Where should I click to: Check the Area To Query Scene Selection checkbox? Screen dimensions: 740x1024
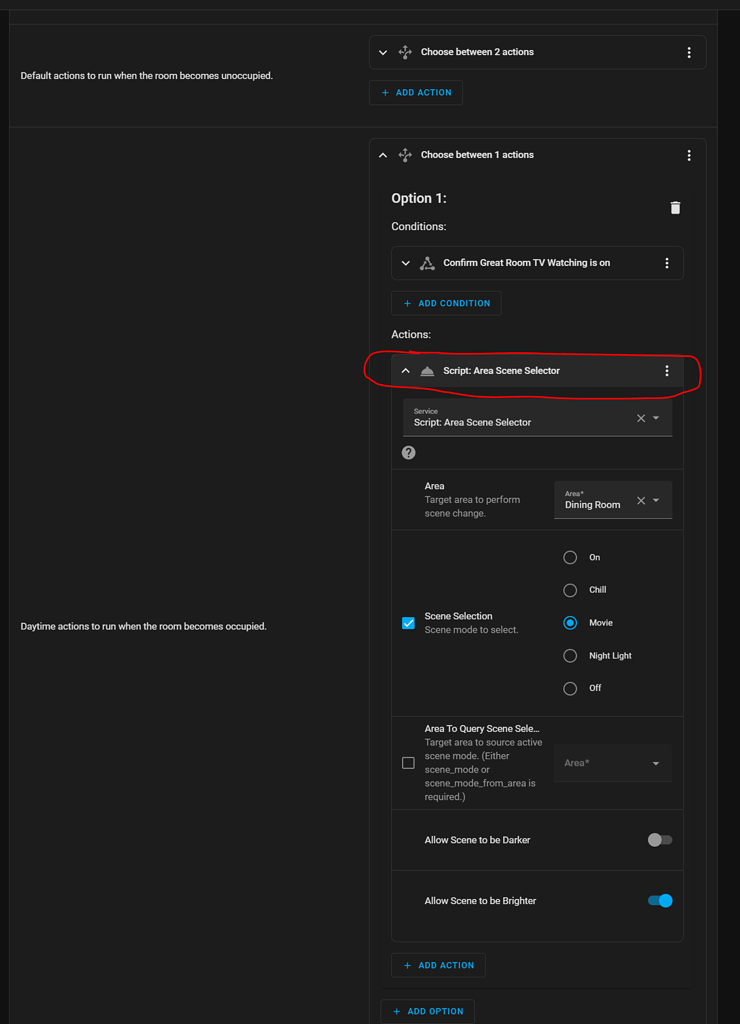408,762
